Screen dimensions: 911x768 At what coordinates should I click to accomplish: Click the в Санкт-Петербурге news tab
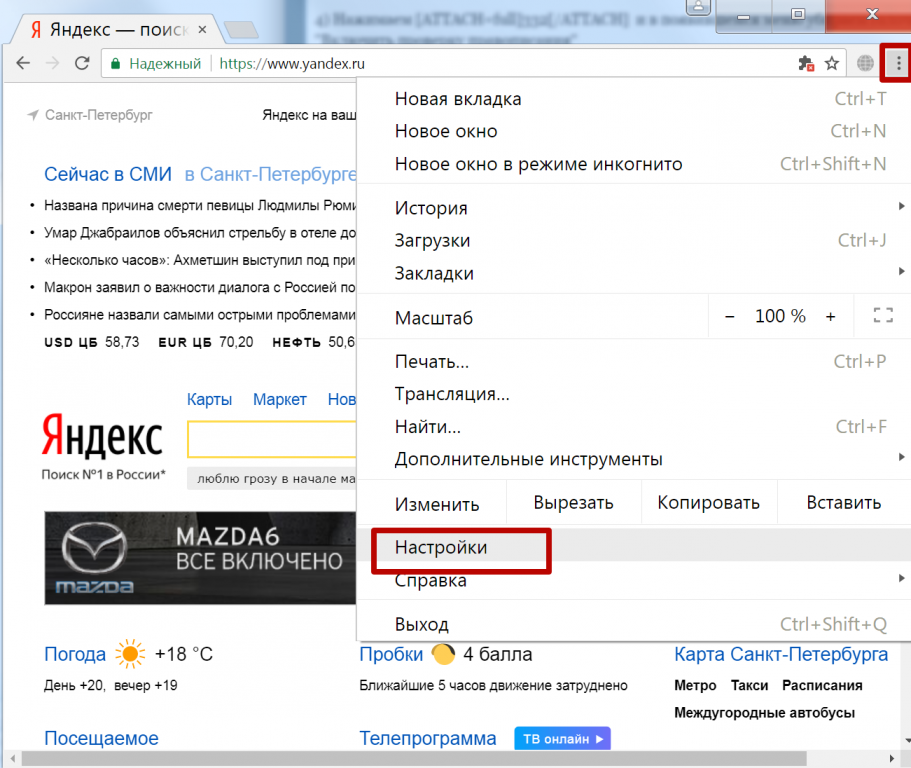pyautogui.click(x=270, y=174)
